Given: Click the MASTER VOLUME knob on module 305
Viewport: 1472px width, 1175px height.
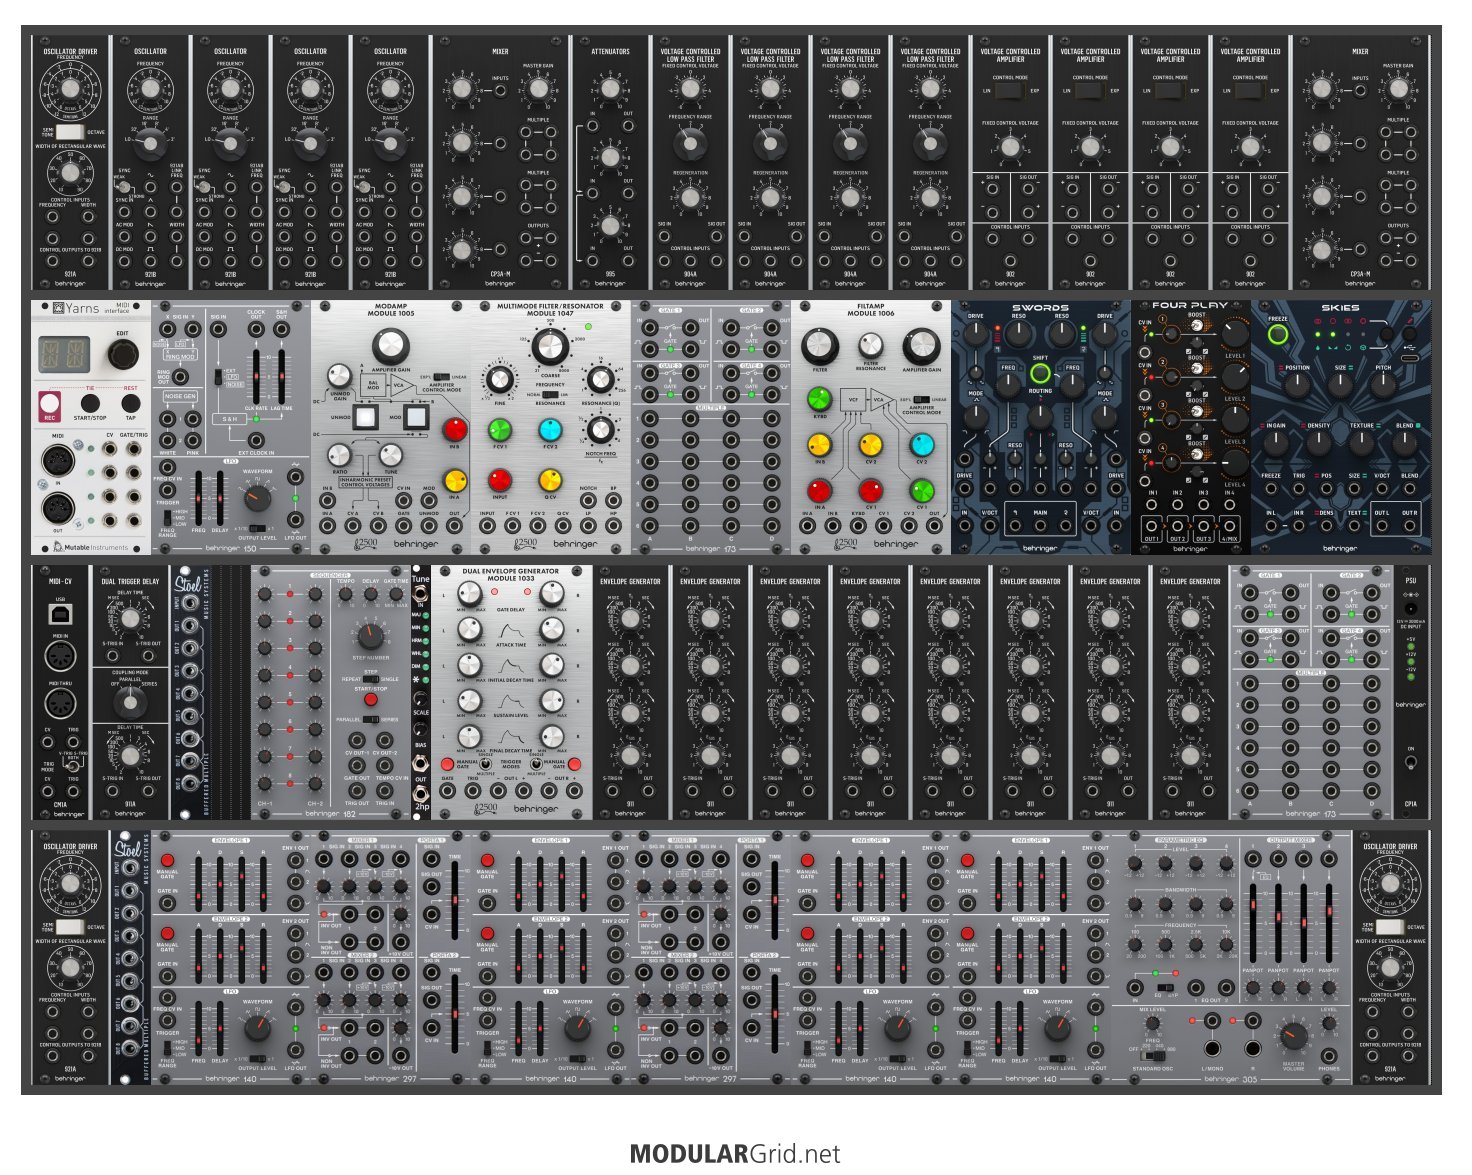Looking at the screenshot, I should coord(1293,1037).
